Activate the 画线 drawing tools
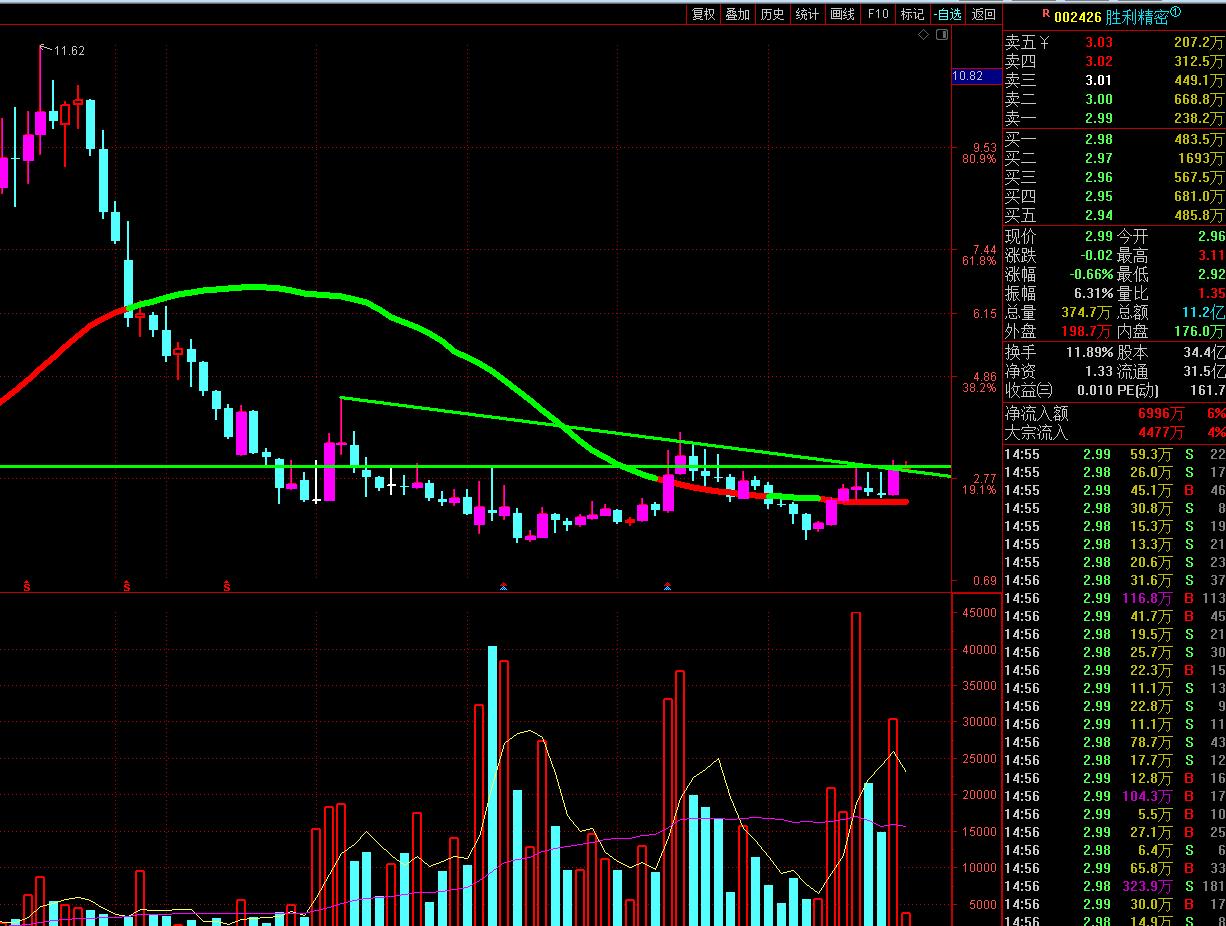1226x926 pixels. pos(843,14)
